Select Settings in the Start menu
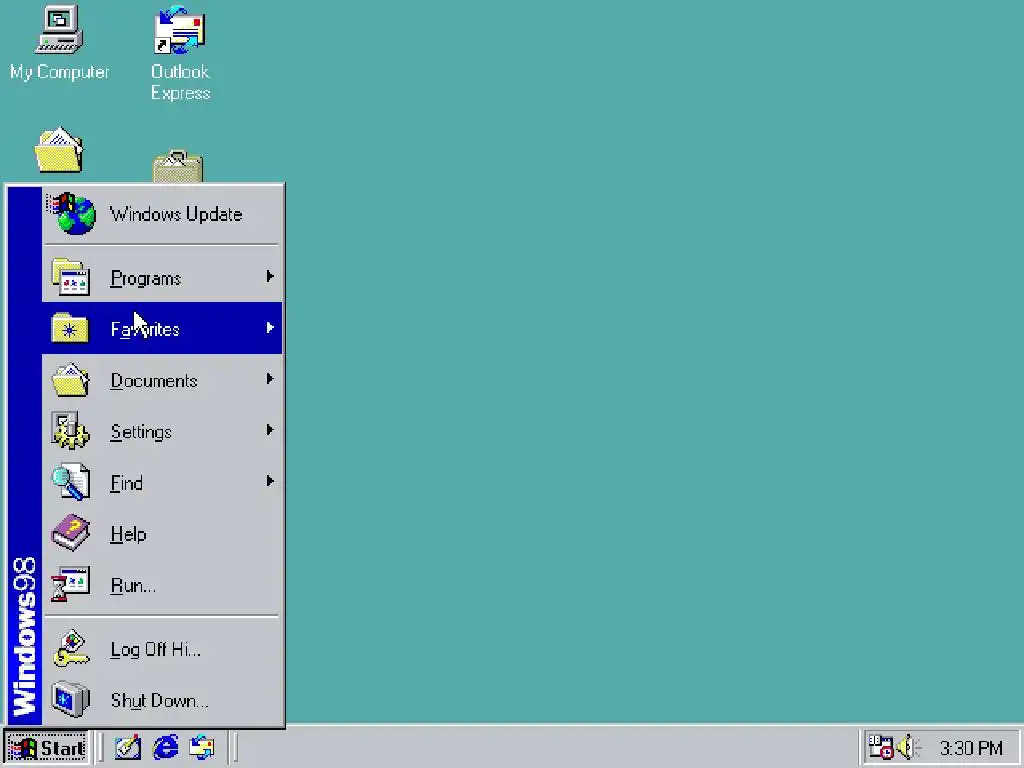Image resolution: width=1024 pixels, height=768 pixels. (x=162, y=430)
